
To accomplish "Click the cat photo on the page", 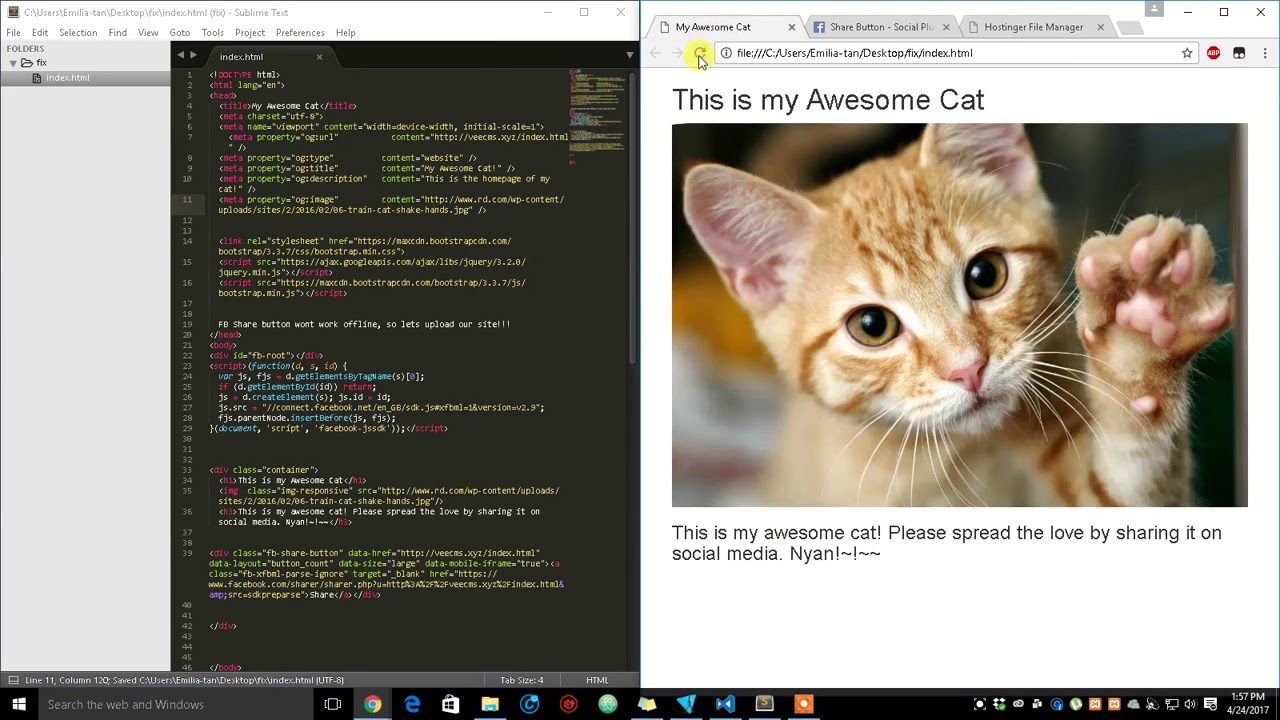I will pos(959,315).
